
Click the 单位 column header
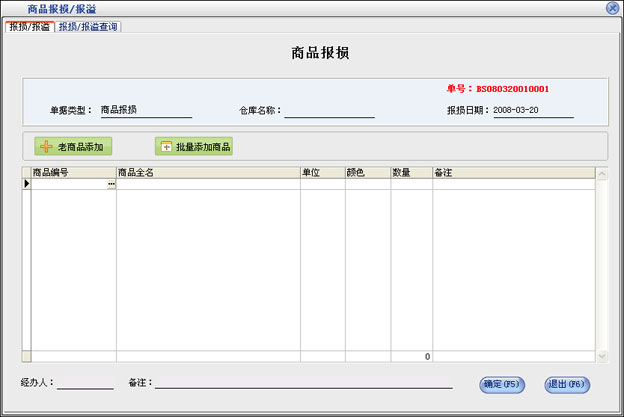pyautogui.click(x=322, y=173)
